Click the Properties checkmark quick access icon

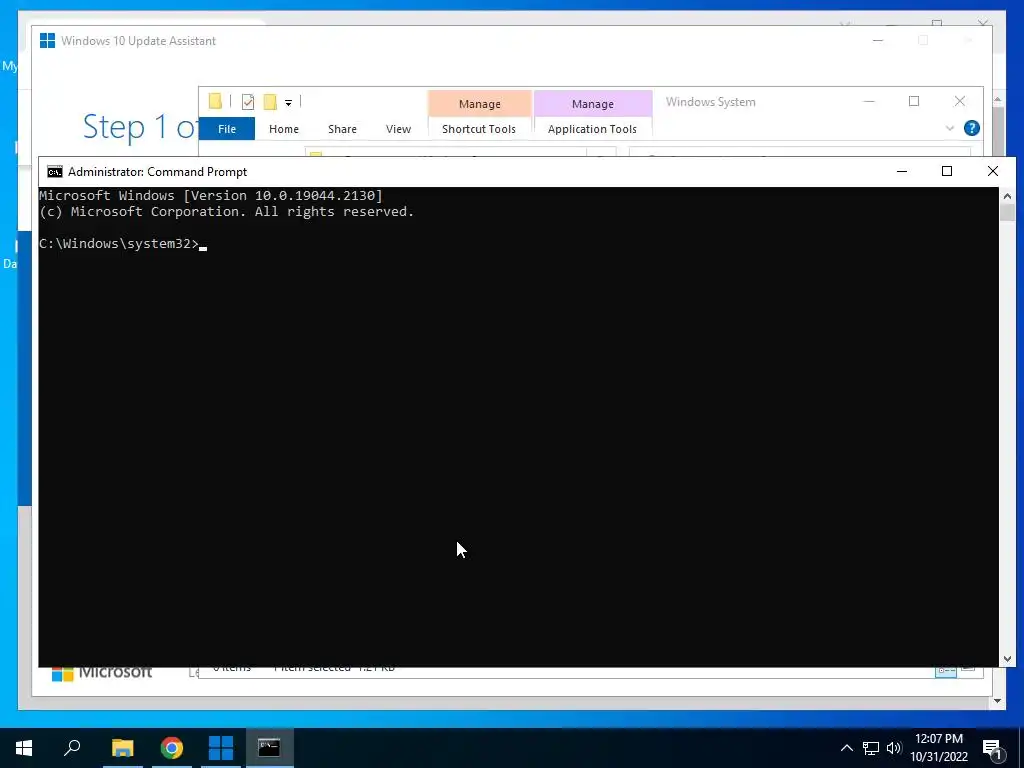coord(248,101)
